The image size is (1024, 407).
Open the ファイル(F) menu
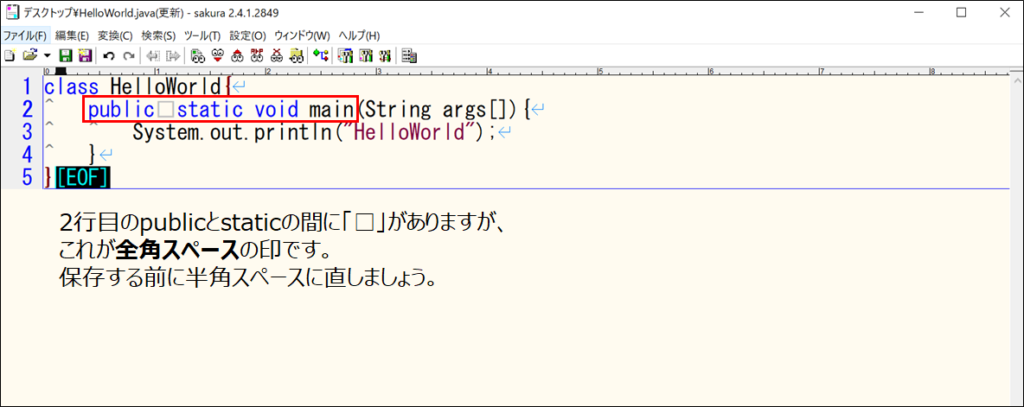25,35
